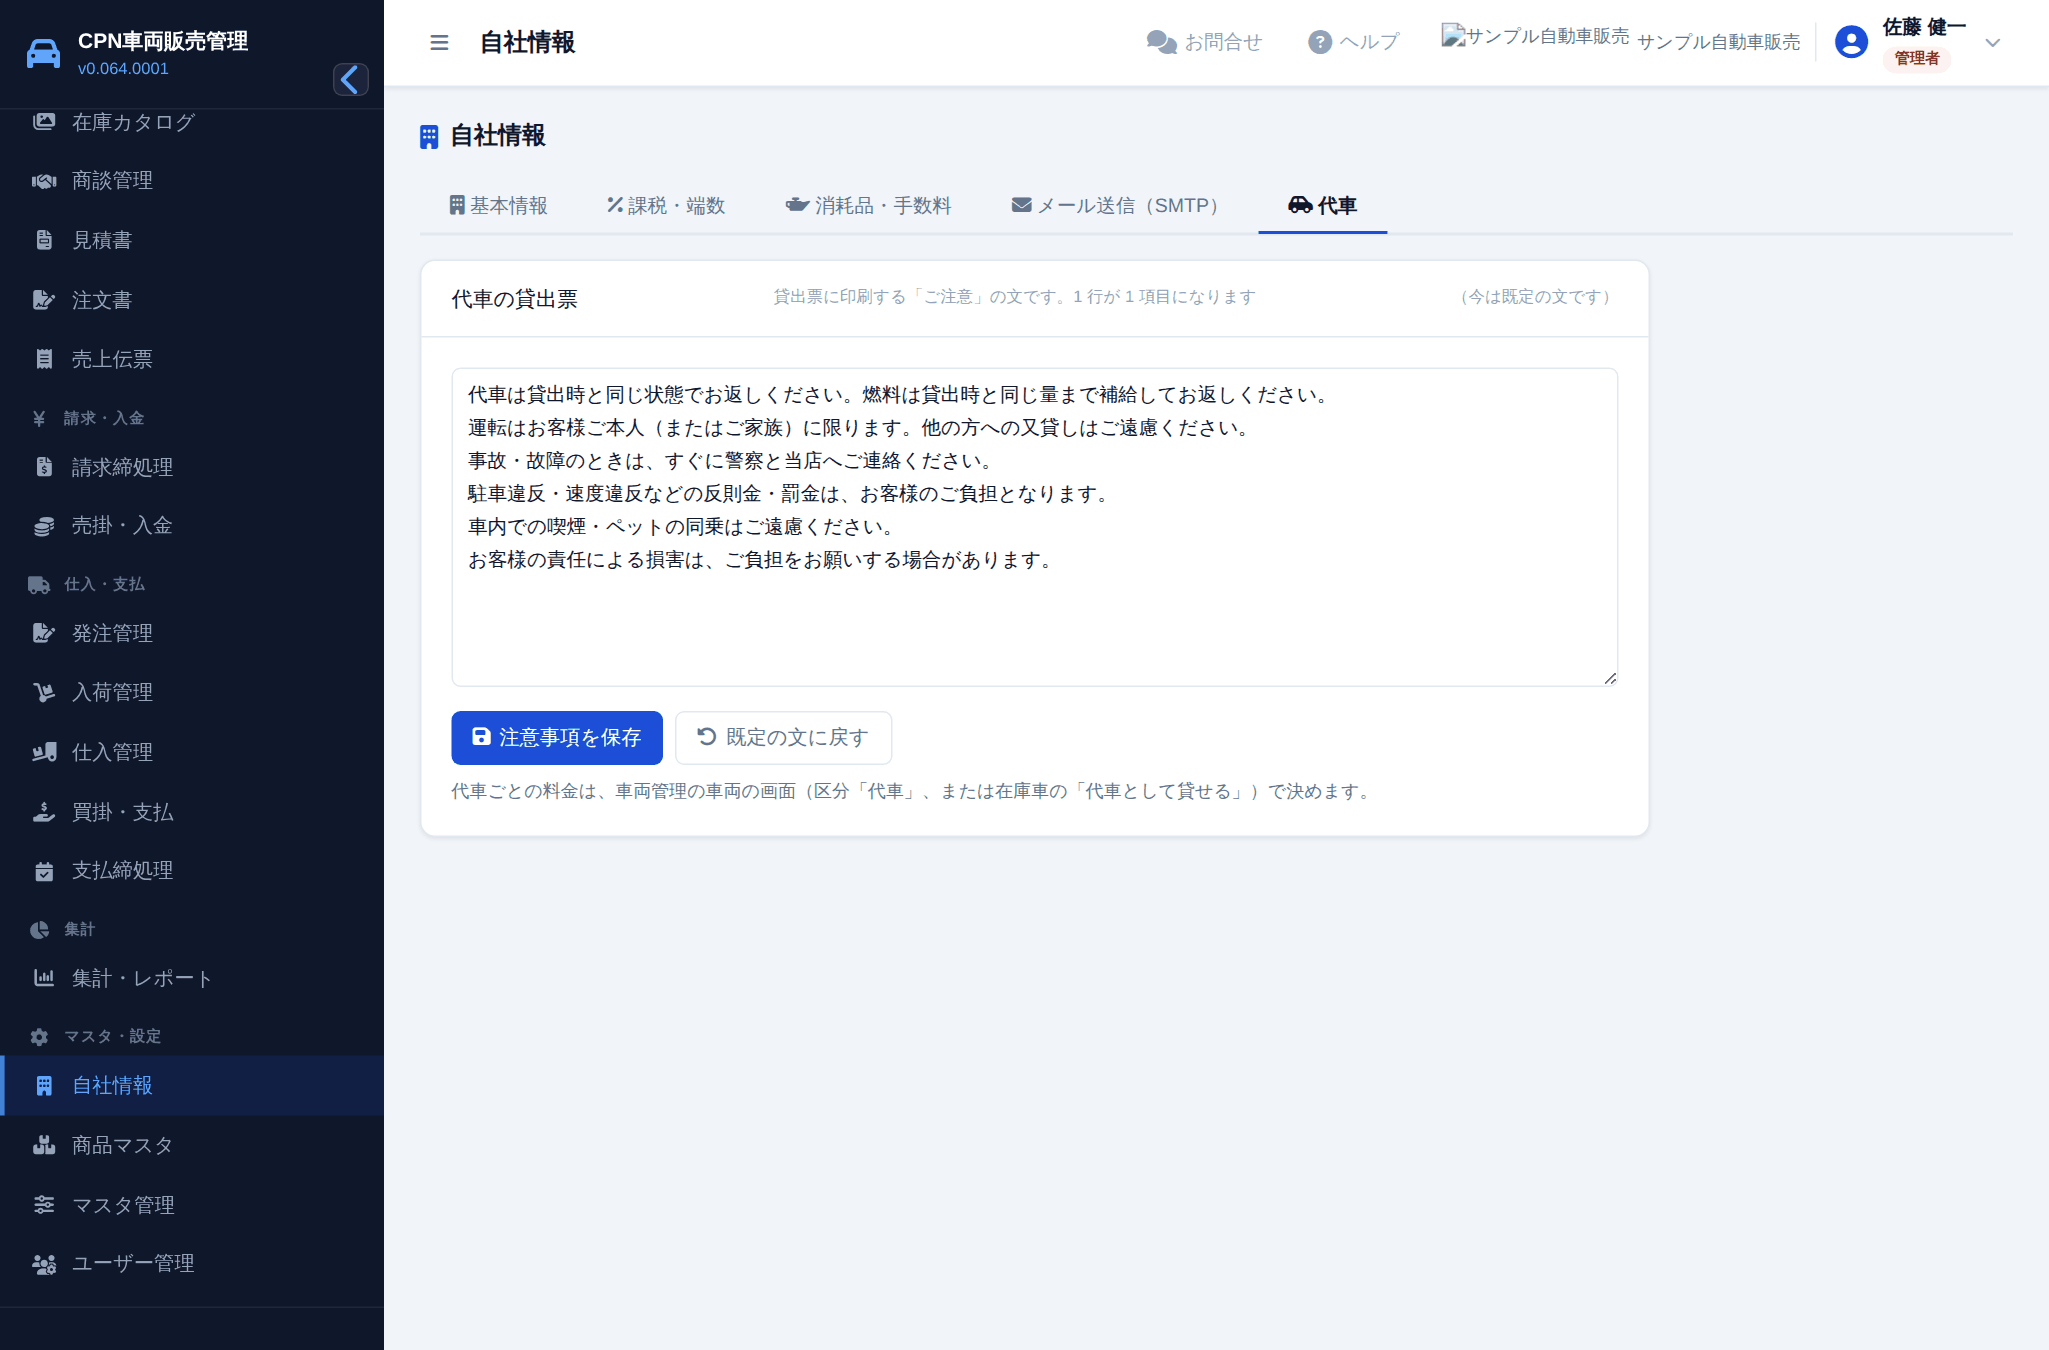Select 売上伝票 in the sidebar
The height and width of the screenshot is (1350, 2049).
(x=192, y=359)
